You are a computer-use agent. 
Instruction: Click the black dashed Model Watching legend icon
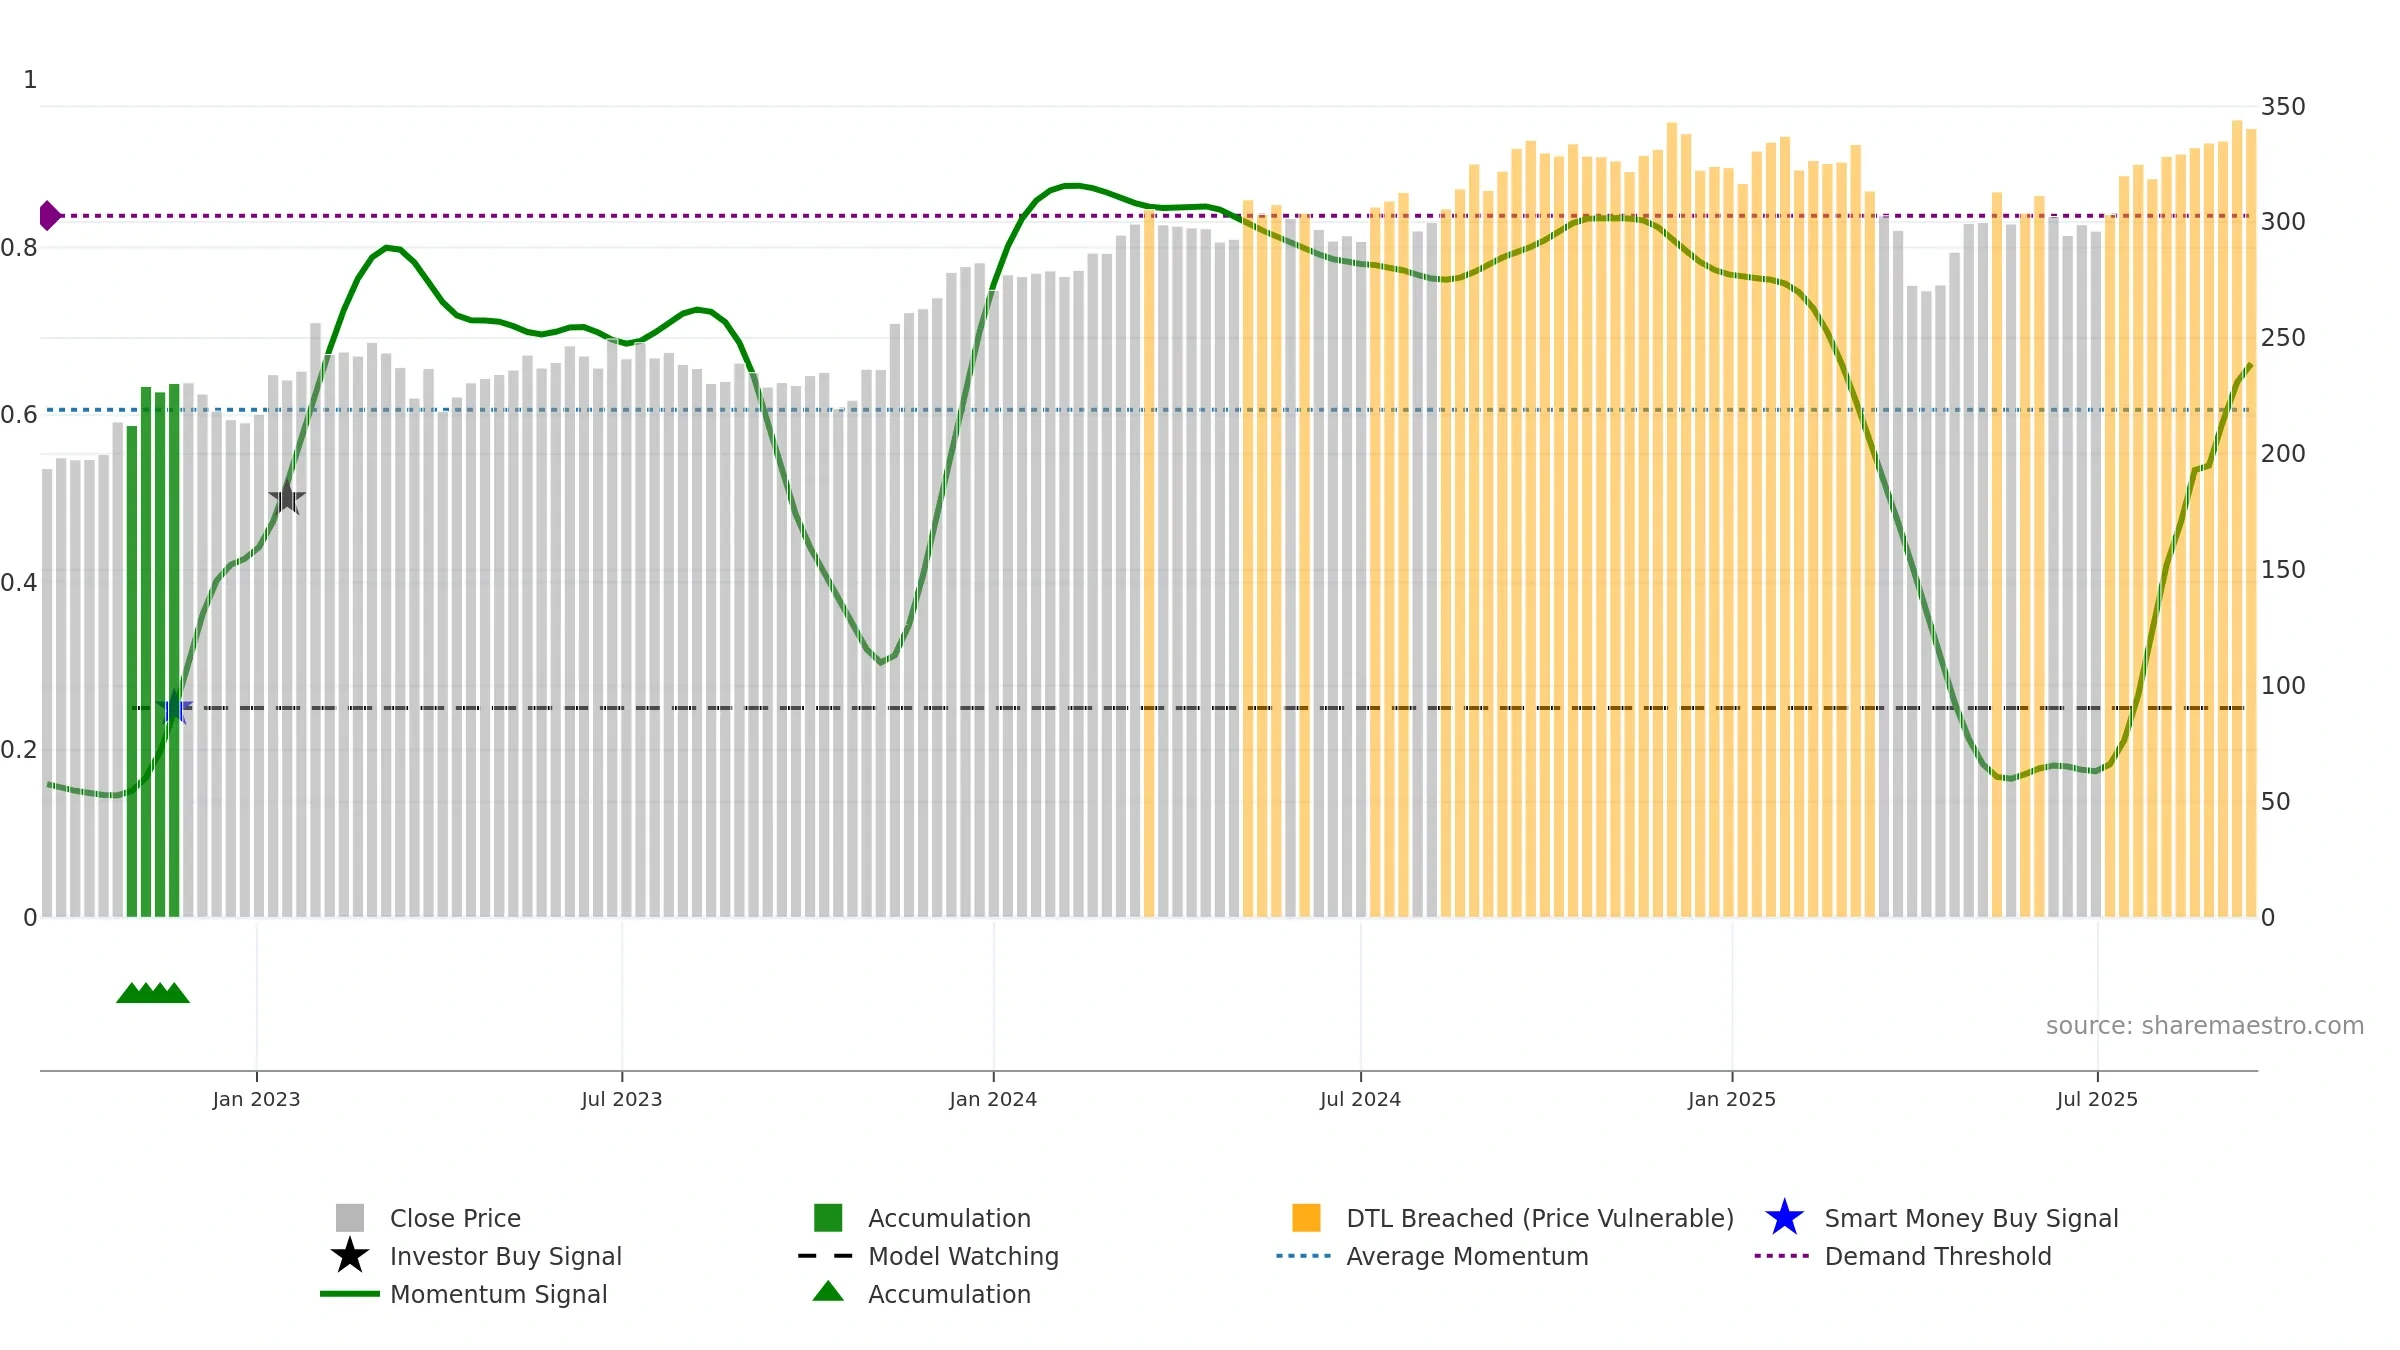pyautogui.click(x=826, y=1256)
